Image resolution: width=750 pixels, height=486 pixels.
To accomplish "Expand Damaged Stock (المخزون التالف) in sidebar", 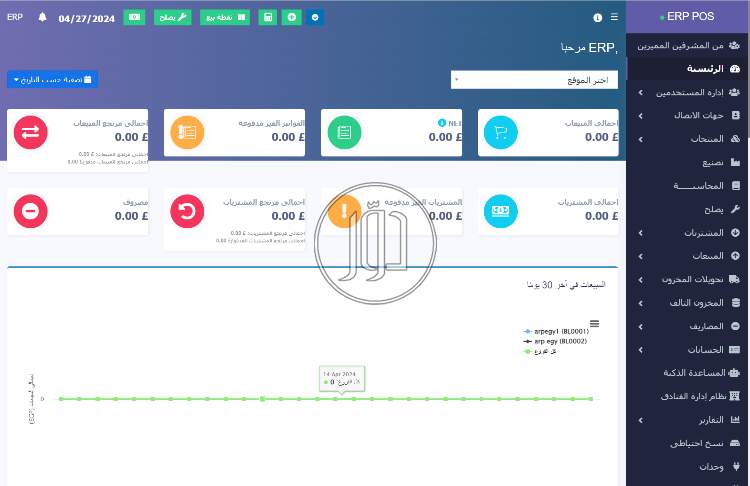I will click(x=688, y=303).
